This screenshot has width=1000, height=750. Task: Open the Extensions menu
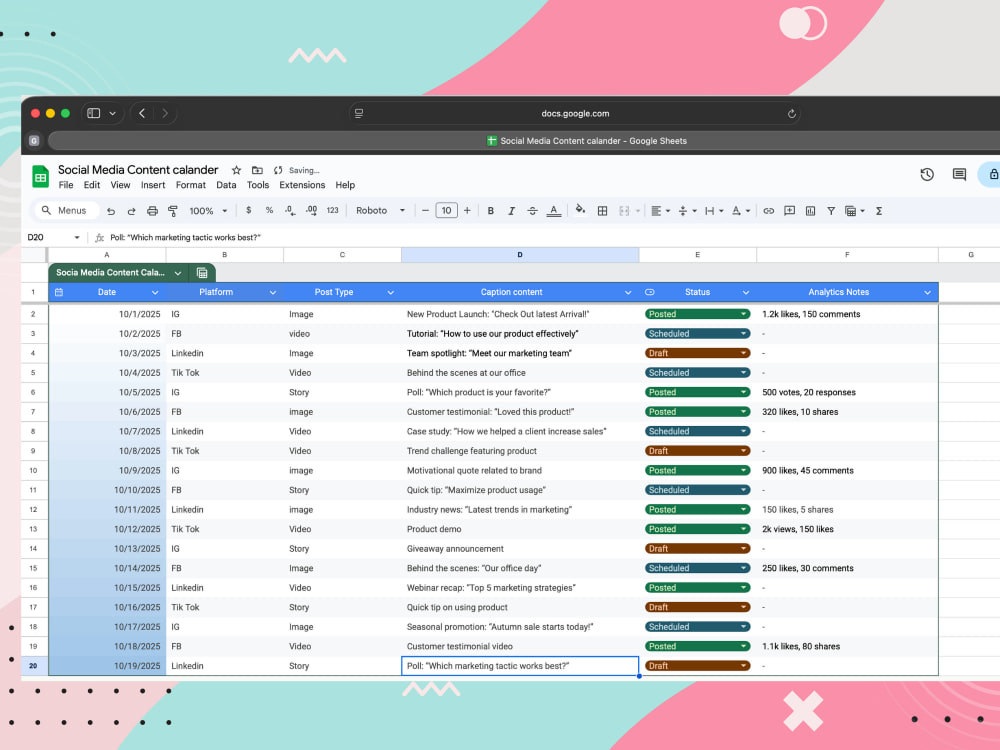[302, 185]
